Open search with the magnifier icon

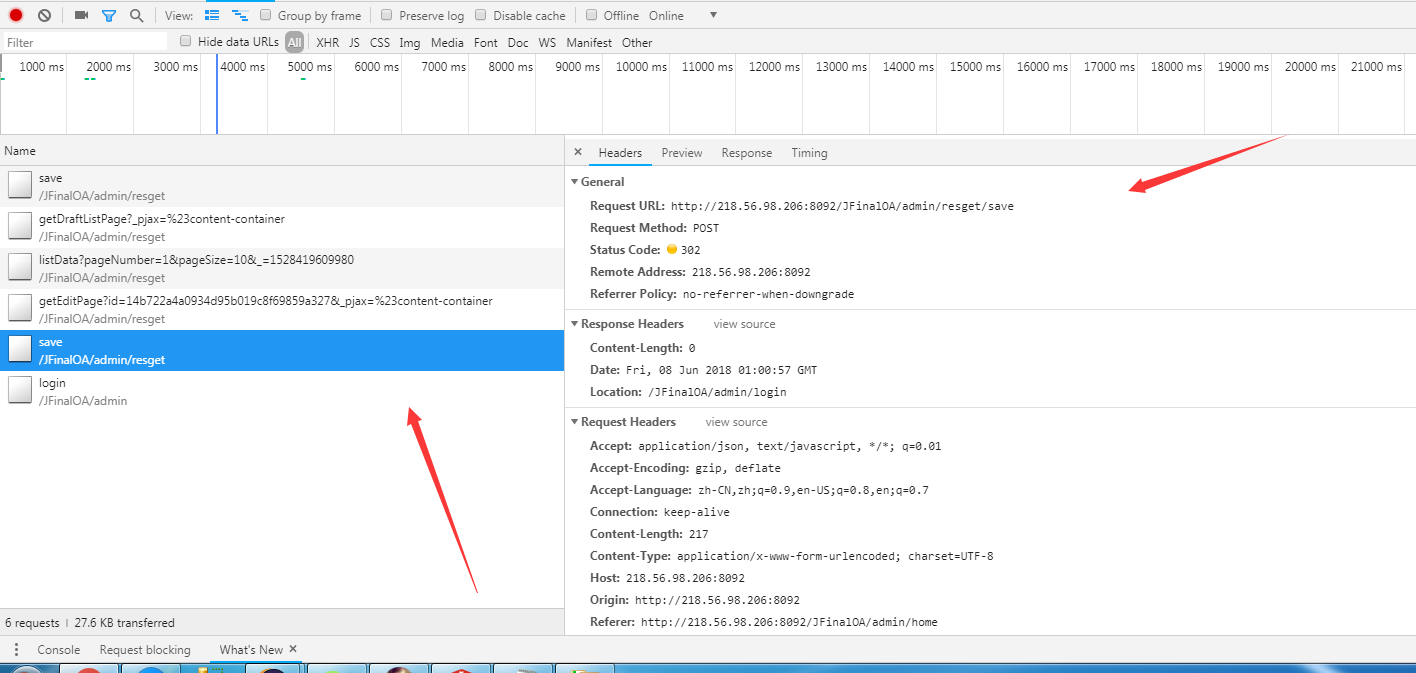pos(136,16)
